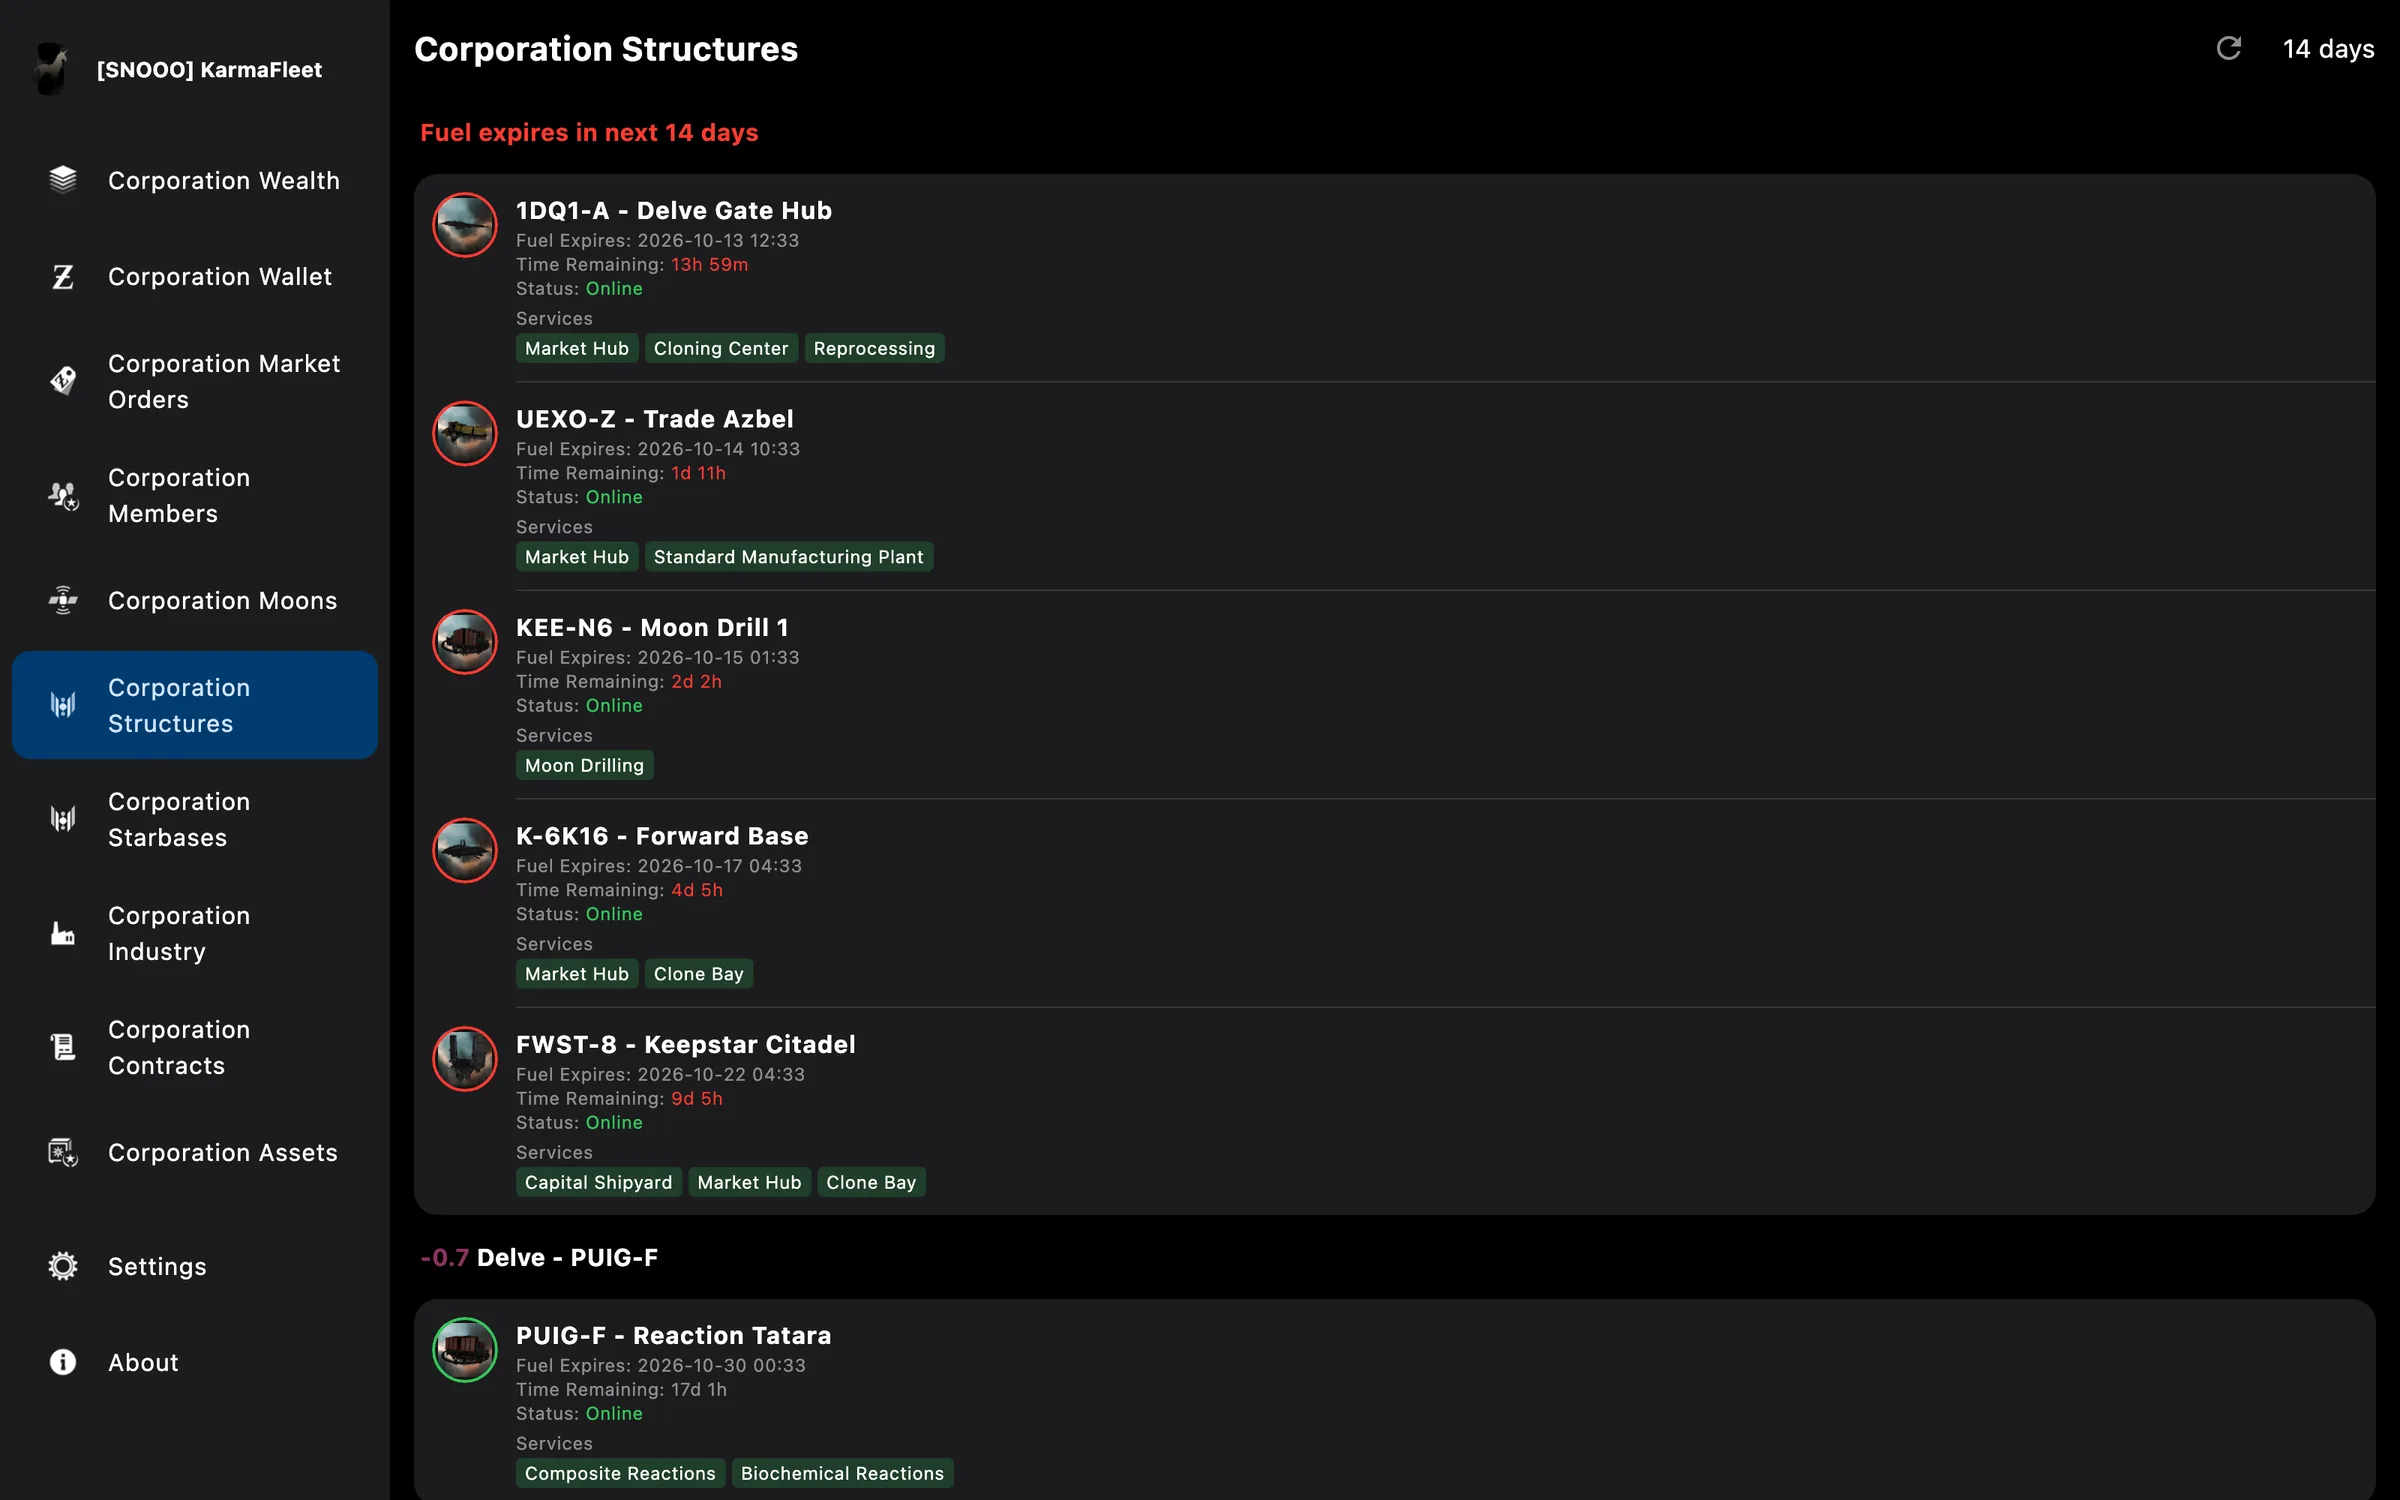Image resolution: width=2400 pixels, height=1500 pixels.
Task: Click the Moon Drilling service tag
Action: [585, 765]
